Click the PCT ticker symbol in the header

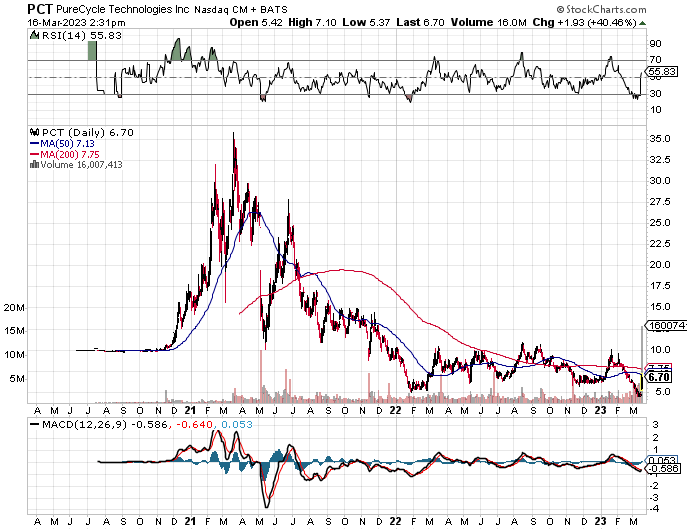(40, 9)
